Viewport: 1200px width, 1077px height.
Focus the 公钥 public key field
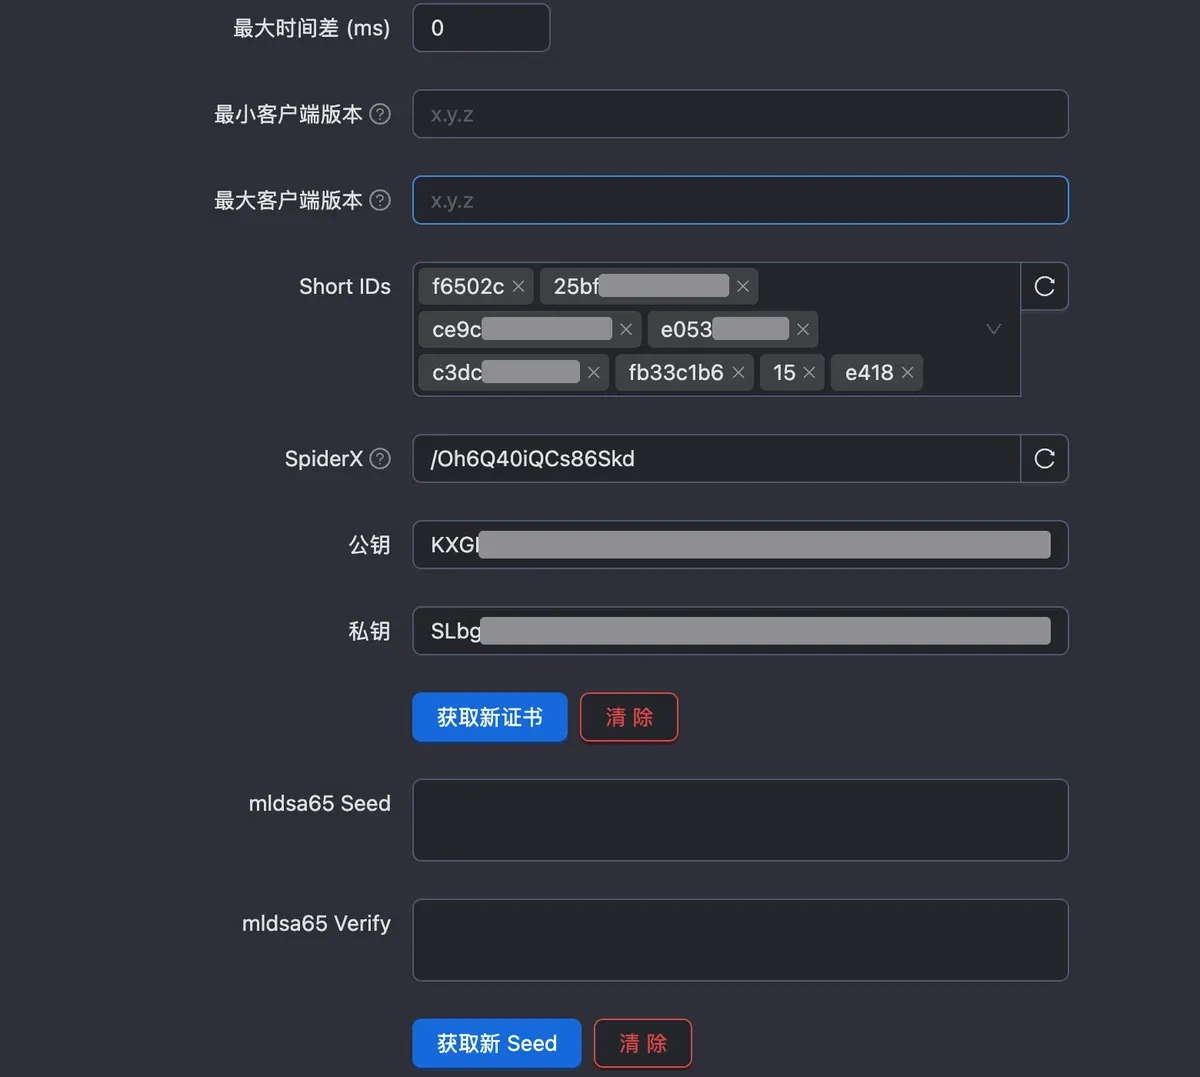740,545
